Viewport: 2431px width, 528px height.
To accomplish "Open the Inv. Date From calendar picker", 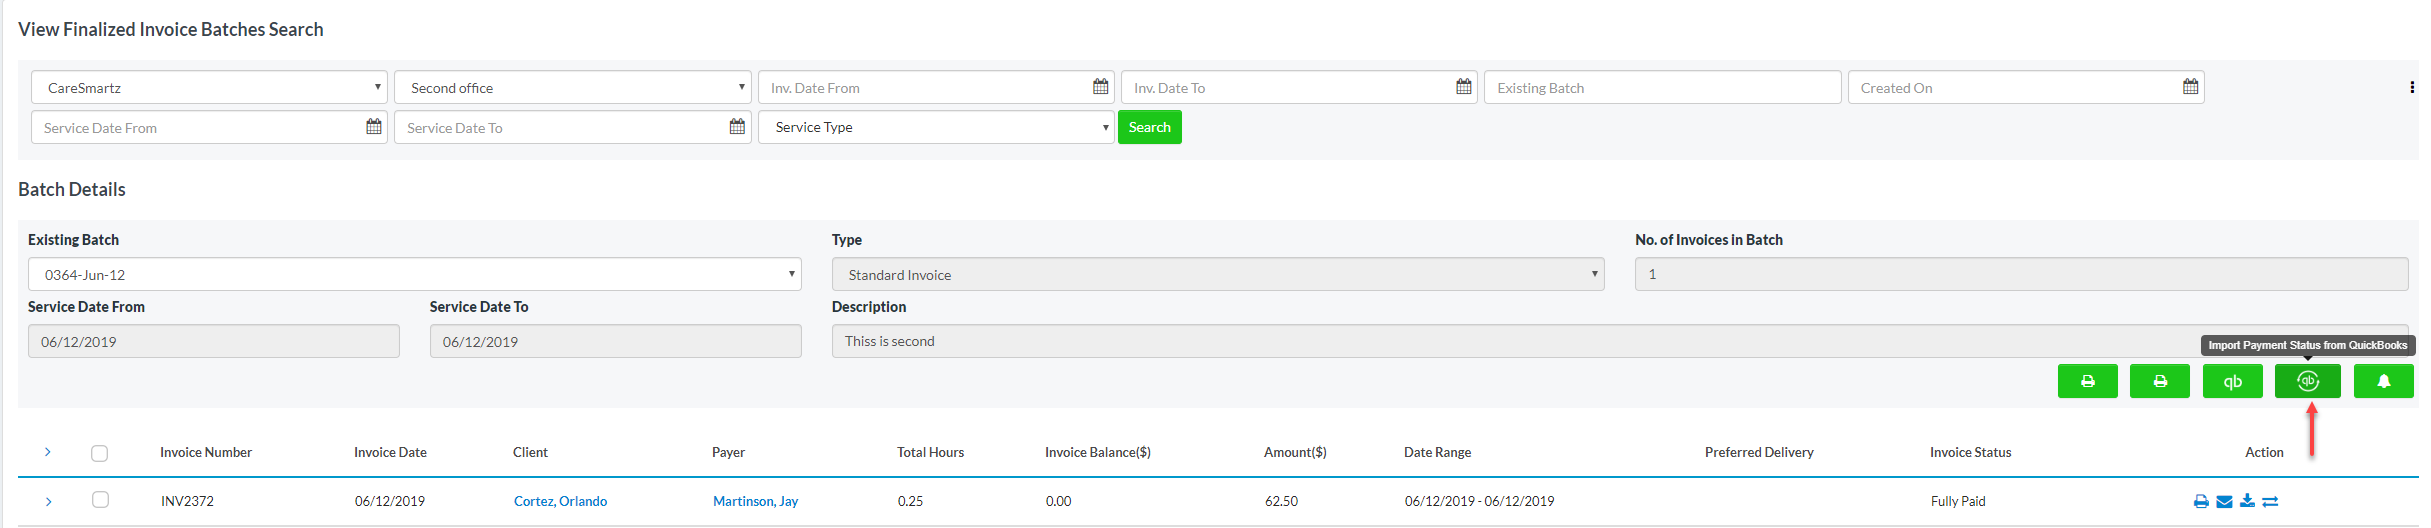I will [x=1100, y=87].
